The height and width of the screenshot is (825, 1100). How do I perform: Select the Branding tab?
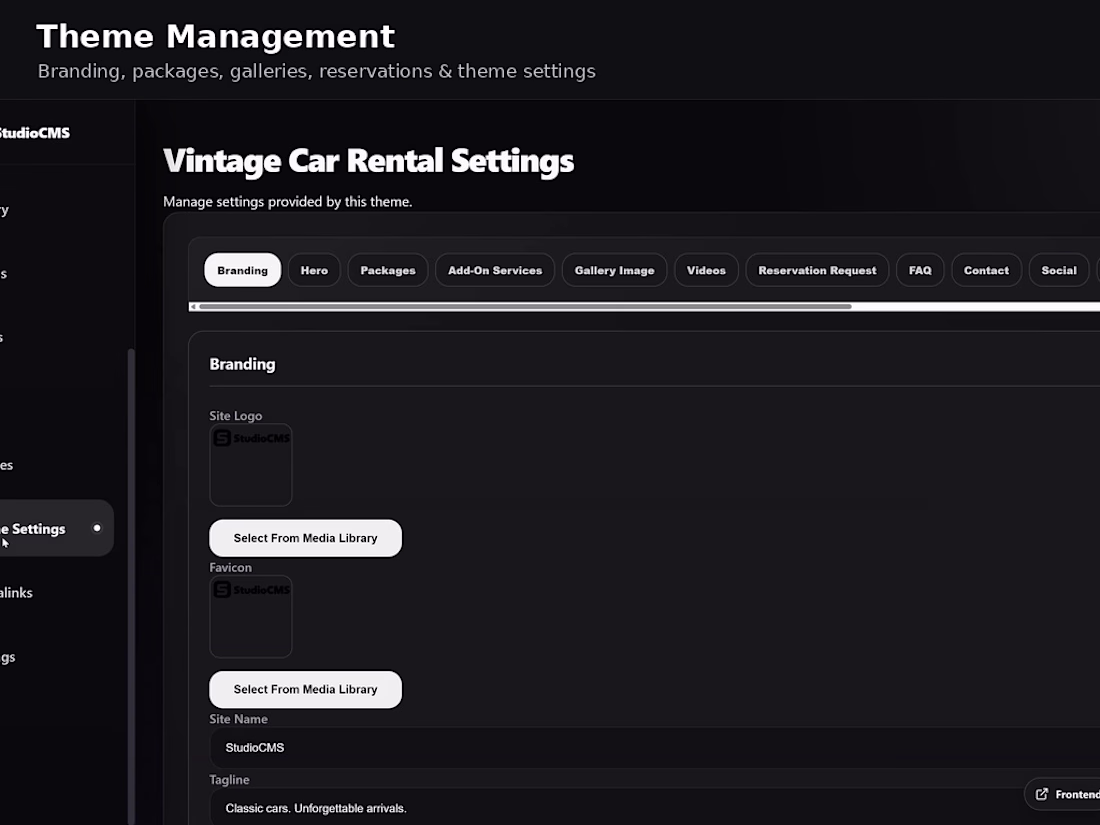click(242, 270)
